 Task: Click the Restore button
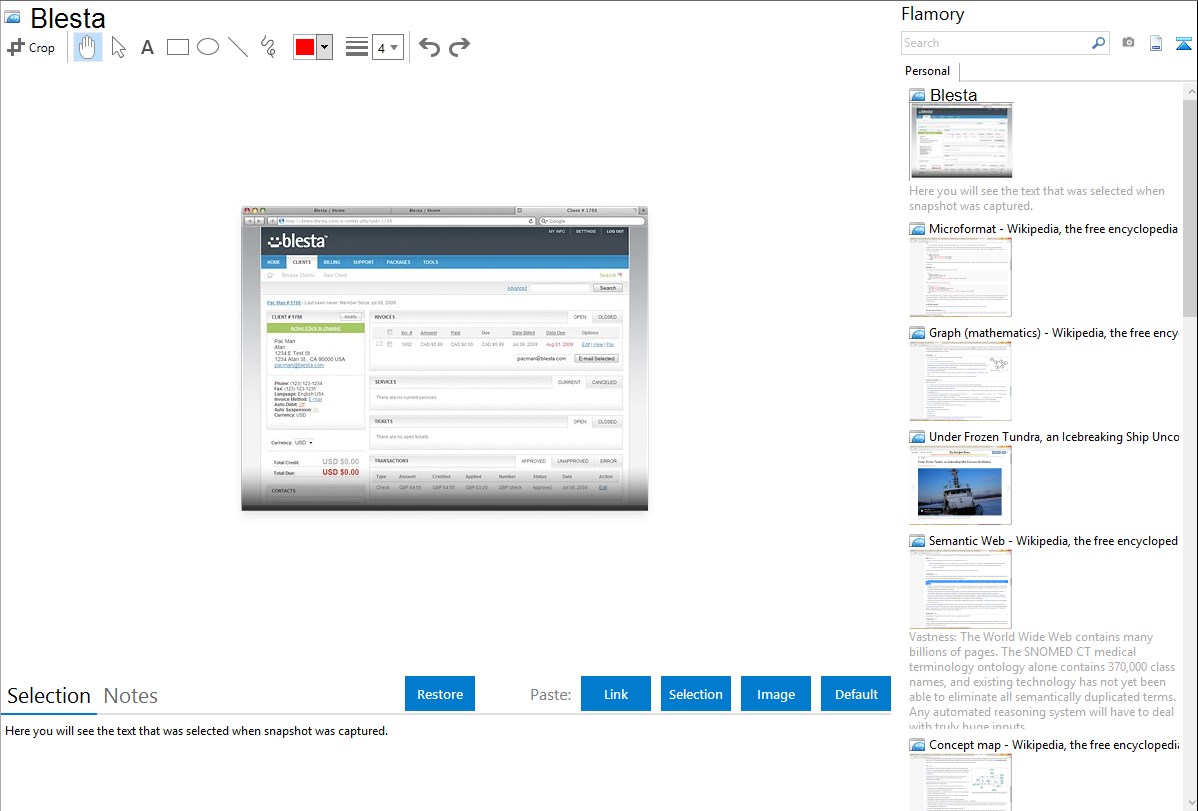[440, 694]
